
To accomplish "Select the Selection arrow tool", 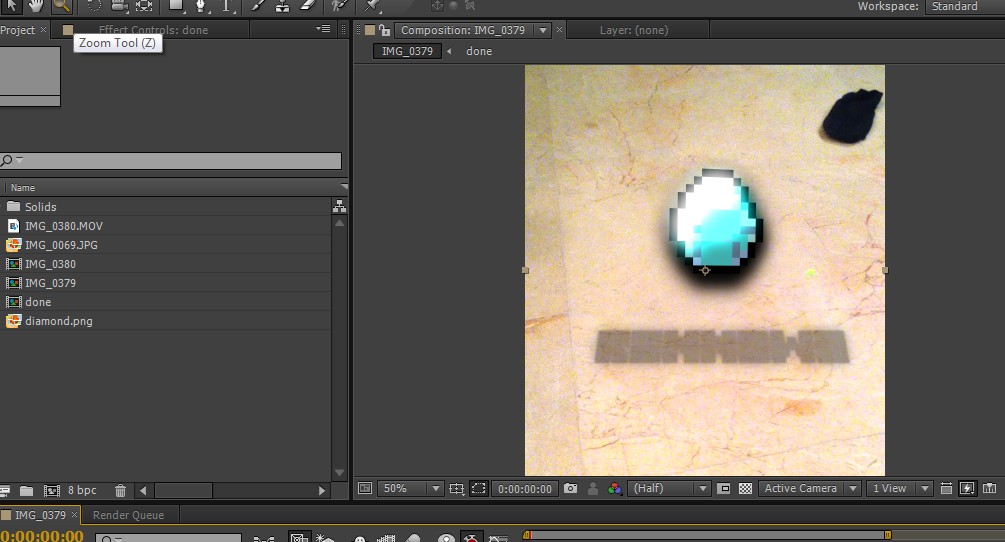I will 12,6.
